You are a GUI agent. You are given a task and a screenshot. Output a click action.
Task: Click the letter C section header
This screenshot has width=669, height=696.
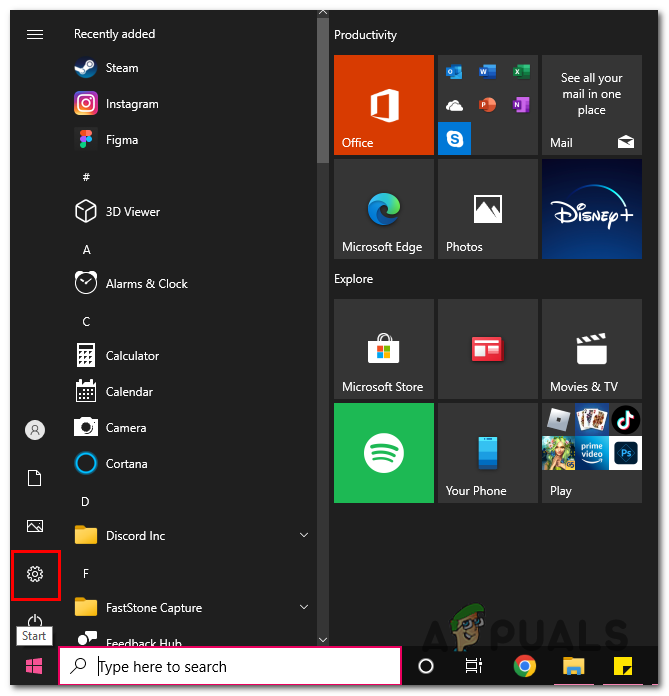pyautogui.click(x=87, y=321)
